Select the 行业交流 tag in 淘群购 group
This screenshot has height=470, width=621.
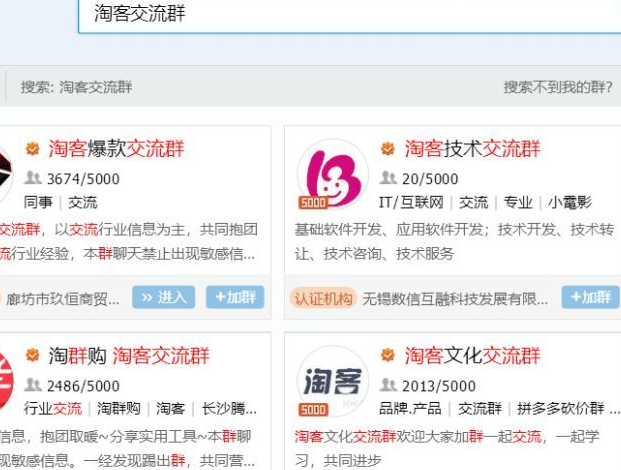53,409
